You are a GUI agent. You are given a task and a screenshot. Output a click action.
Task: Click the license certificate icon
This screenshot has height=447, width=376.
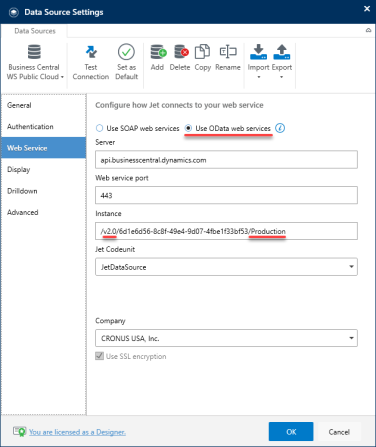click(x=20, y=432)
